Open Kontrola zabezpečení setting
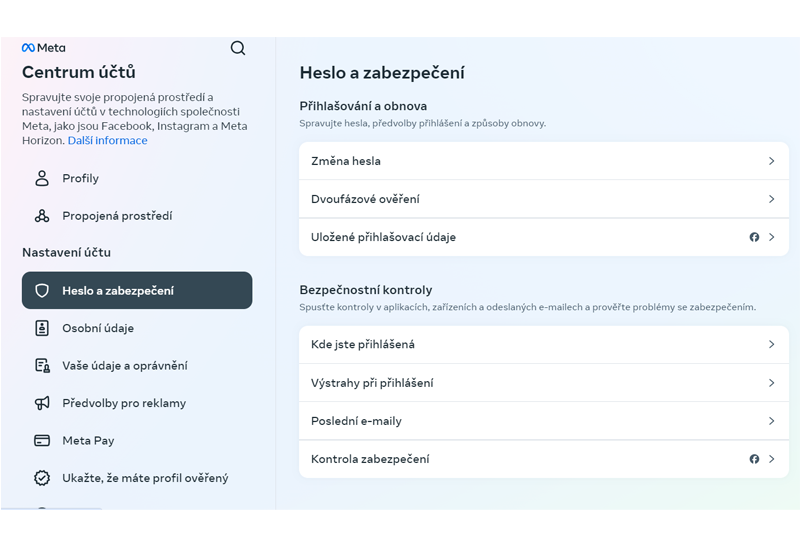Viewport: 800px width, 547px height. coord(544,459)
